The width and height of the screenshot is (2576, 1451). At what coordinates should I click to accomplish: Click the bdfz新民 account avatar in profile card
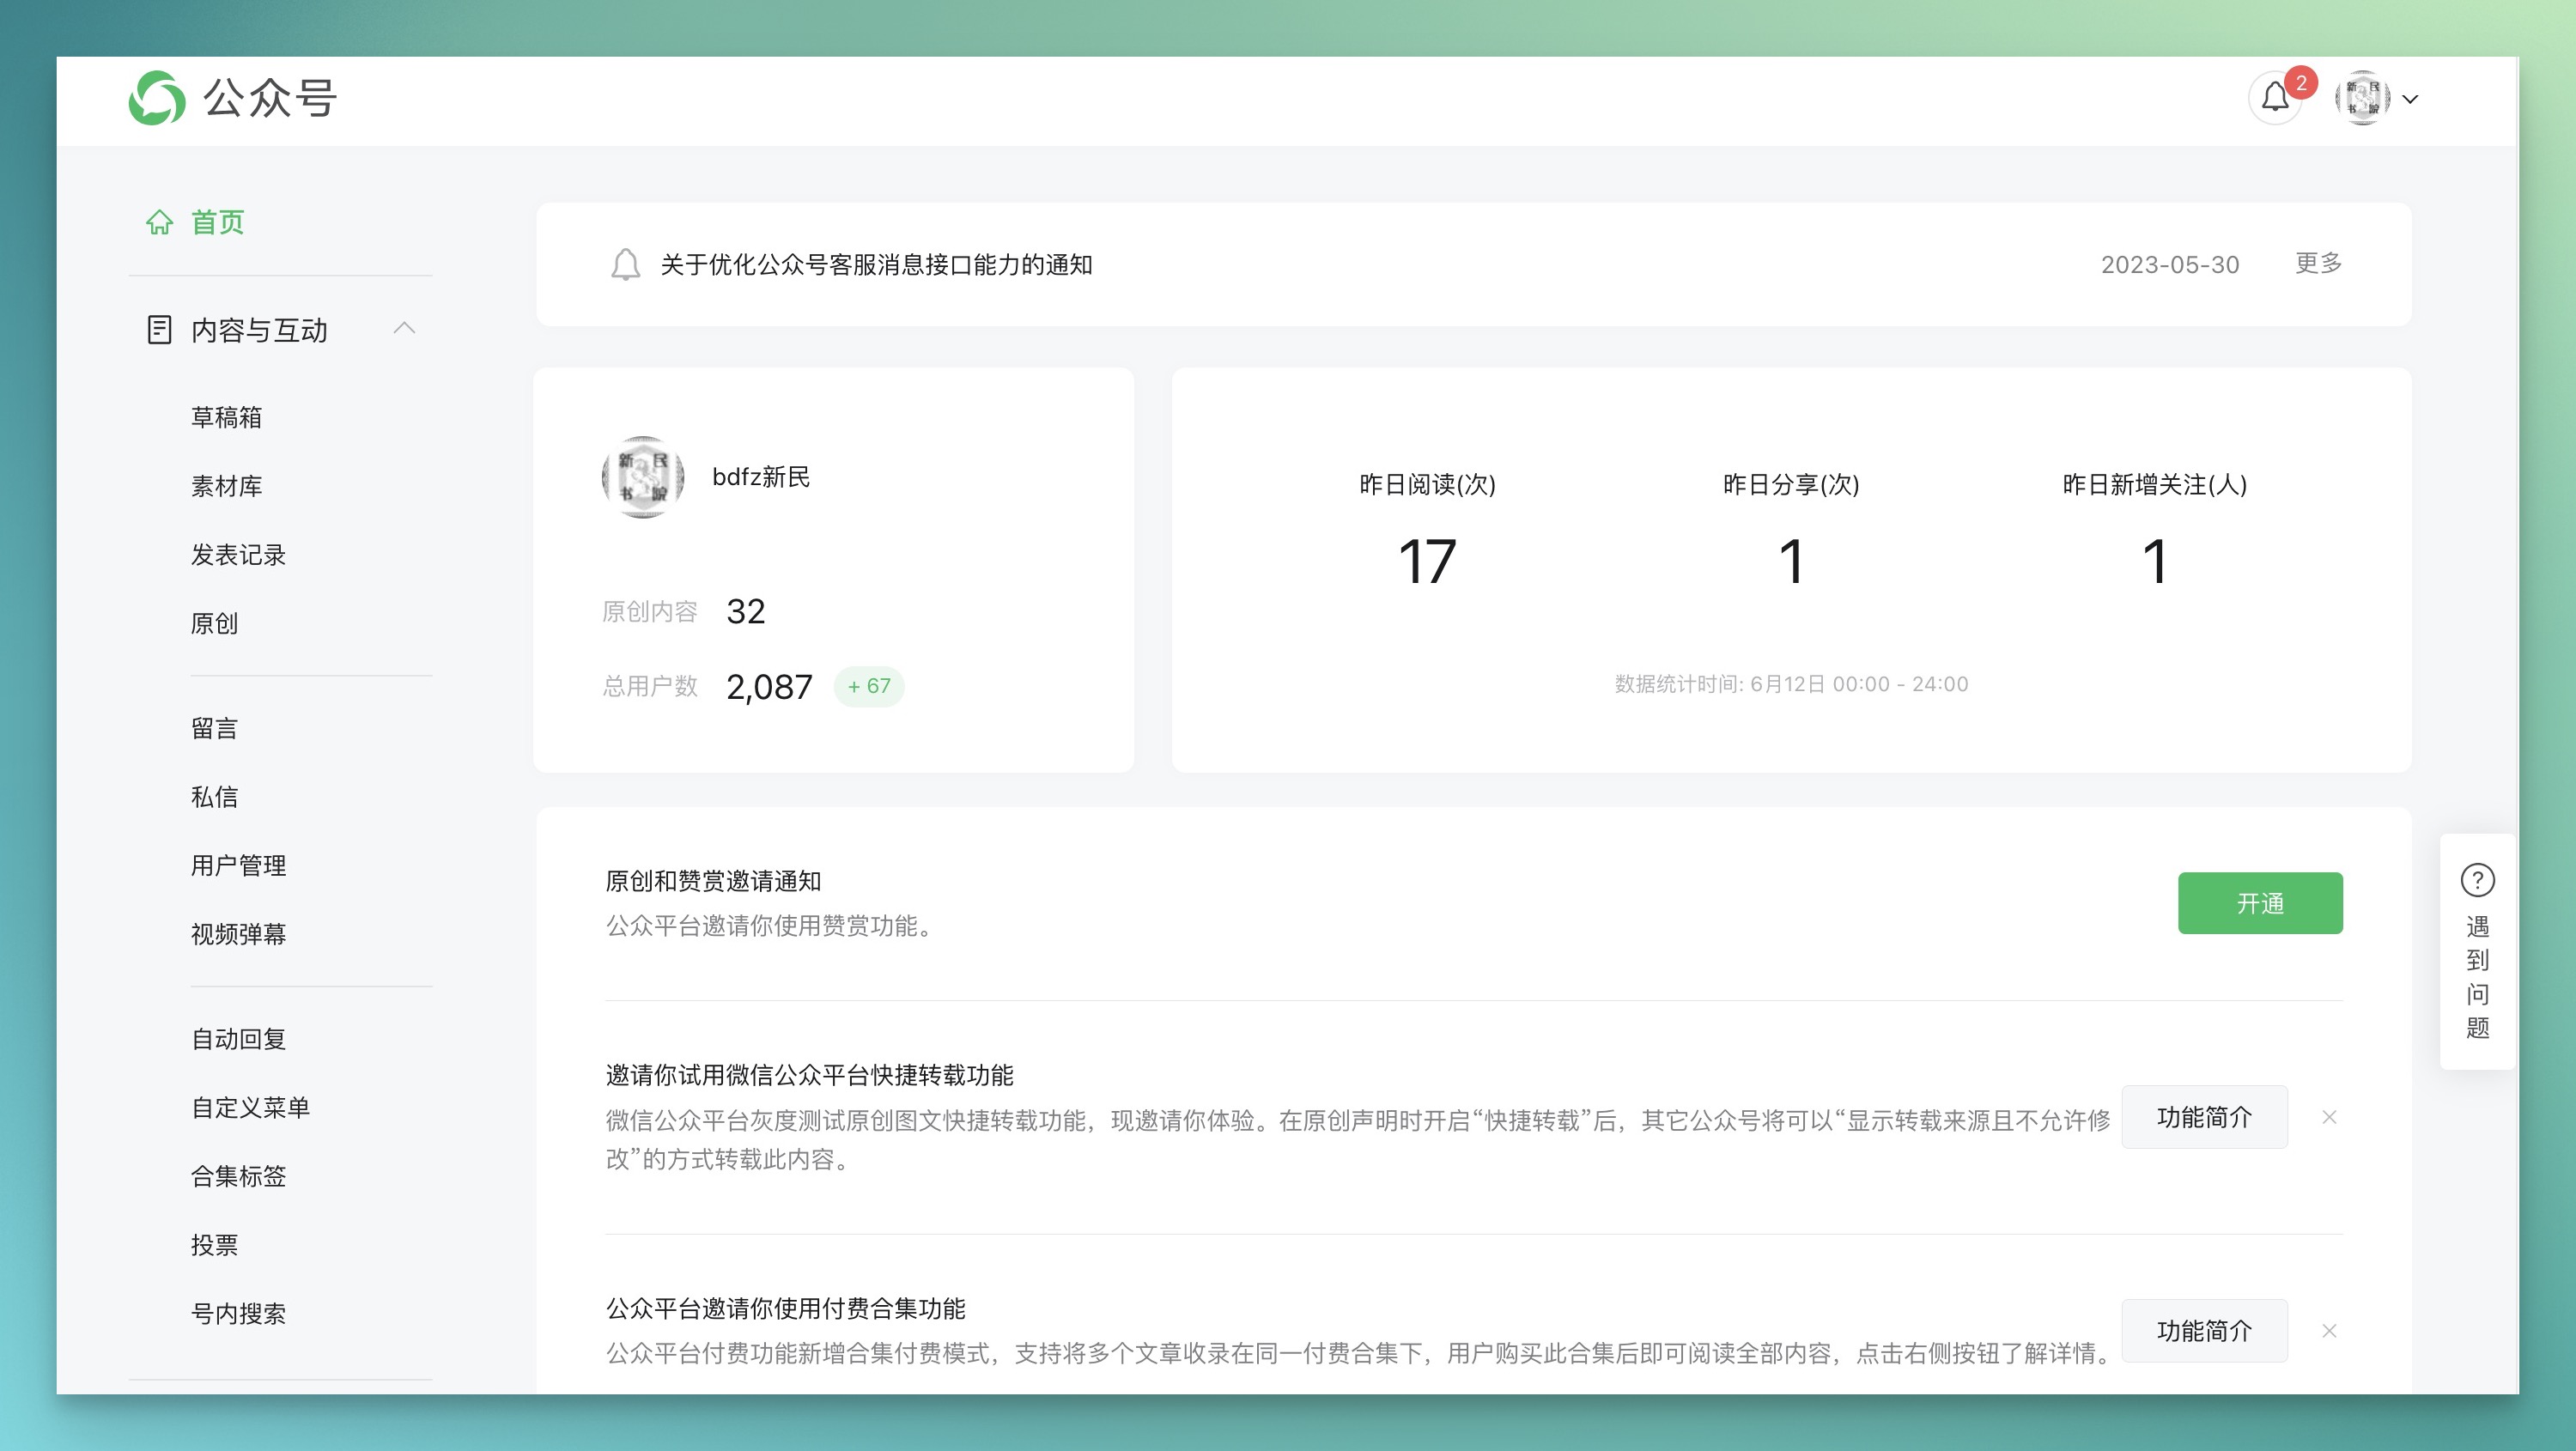(643, 477)
